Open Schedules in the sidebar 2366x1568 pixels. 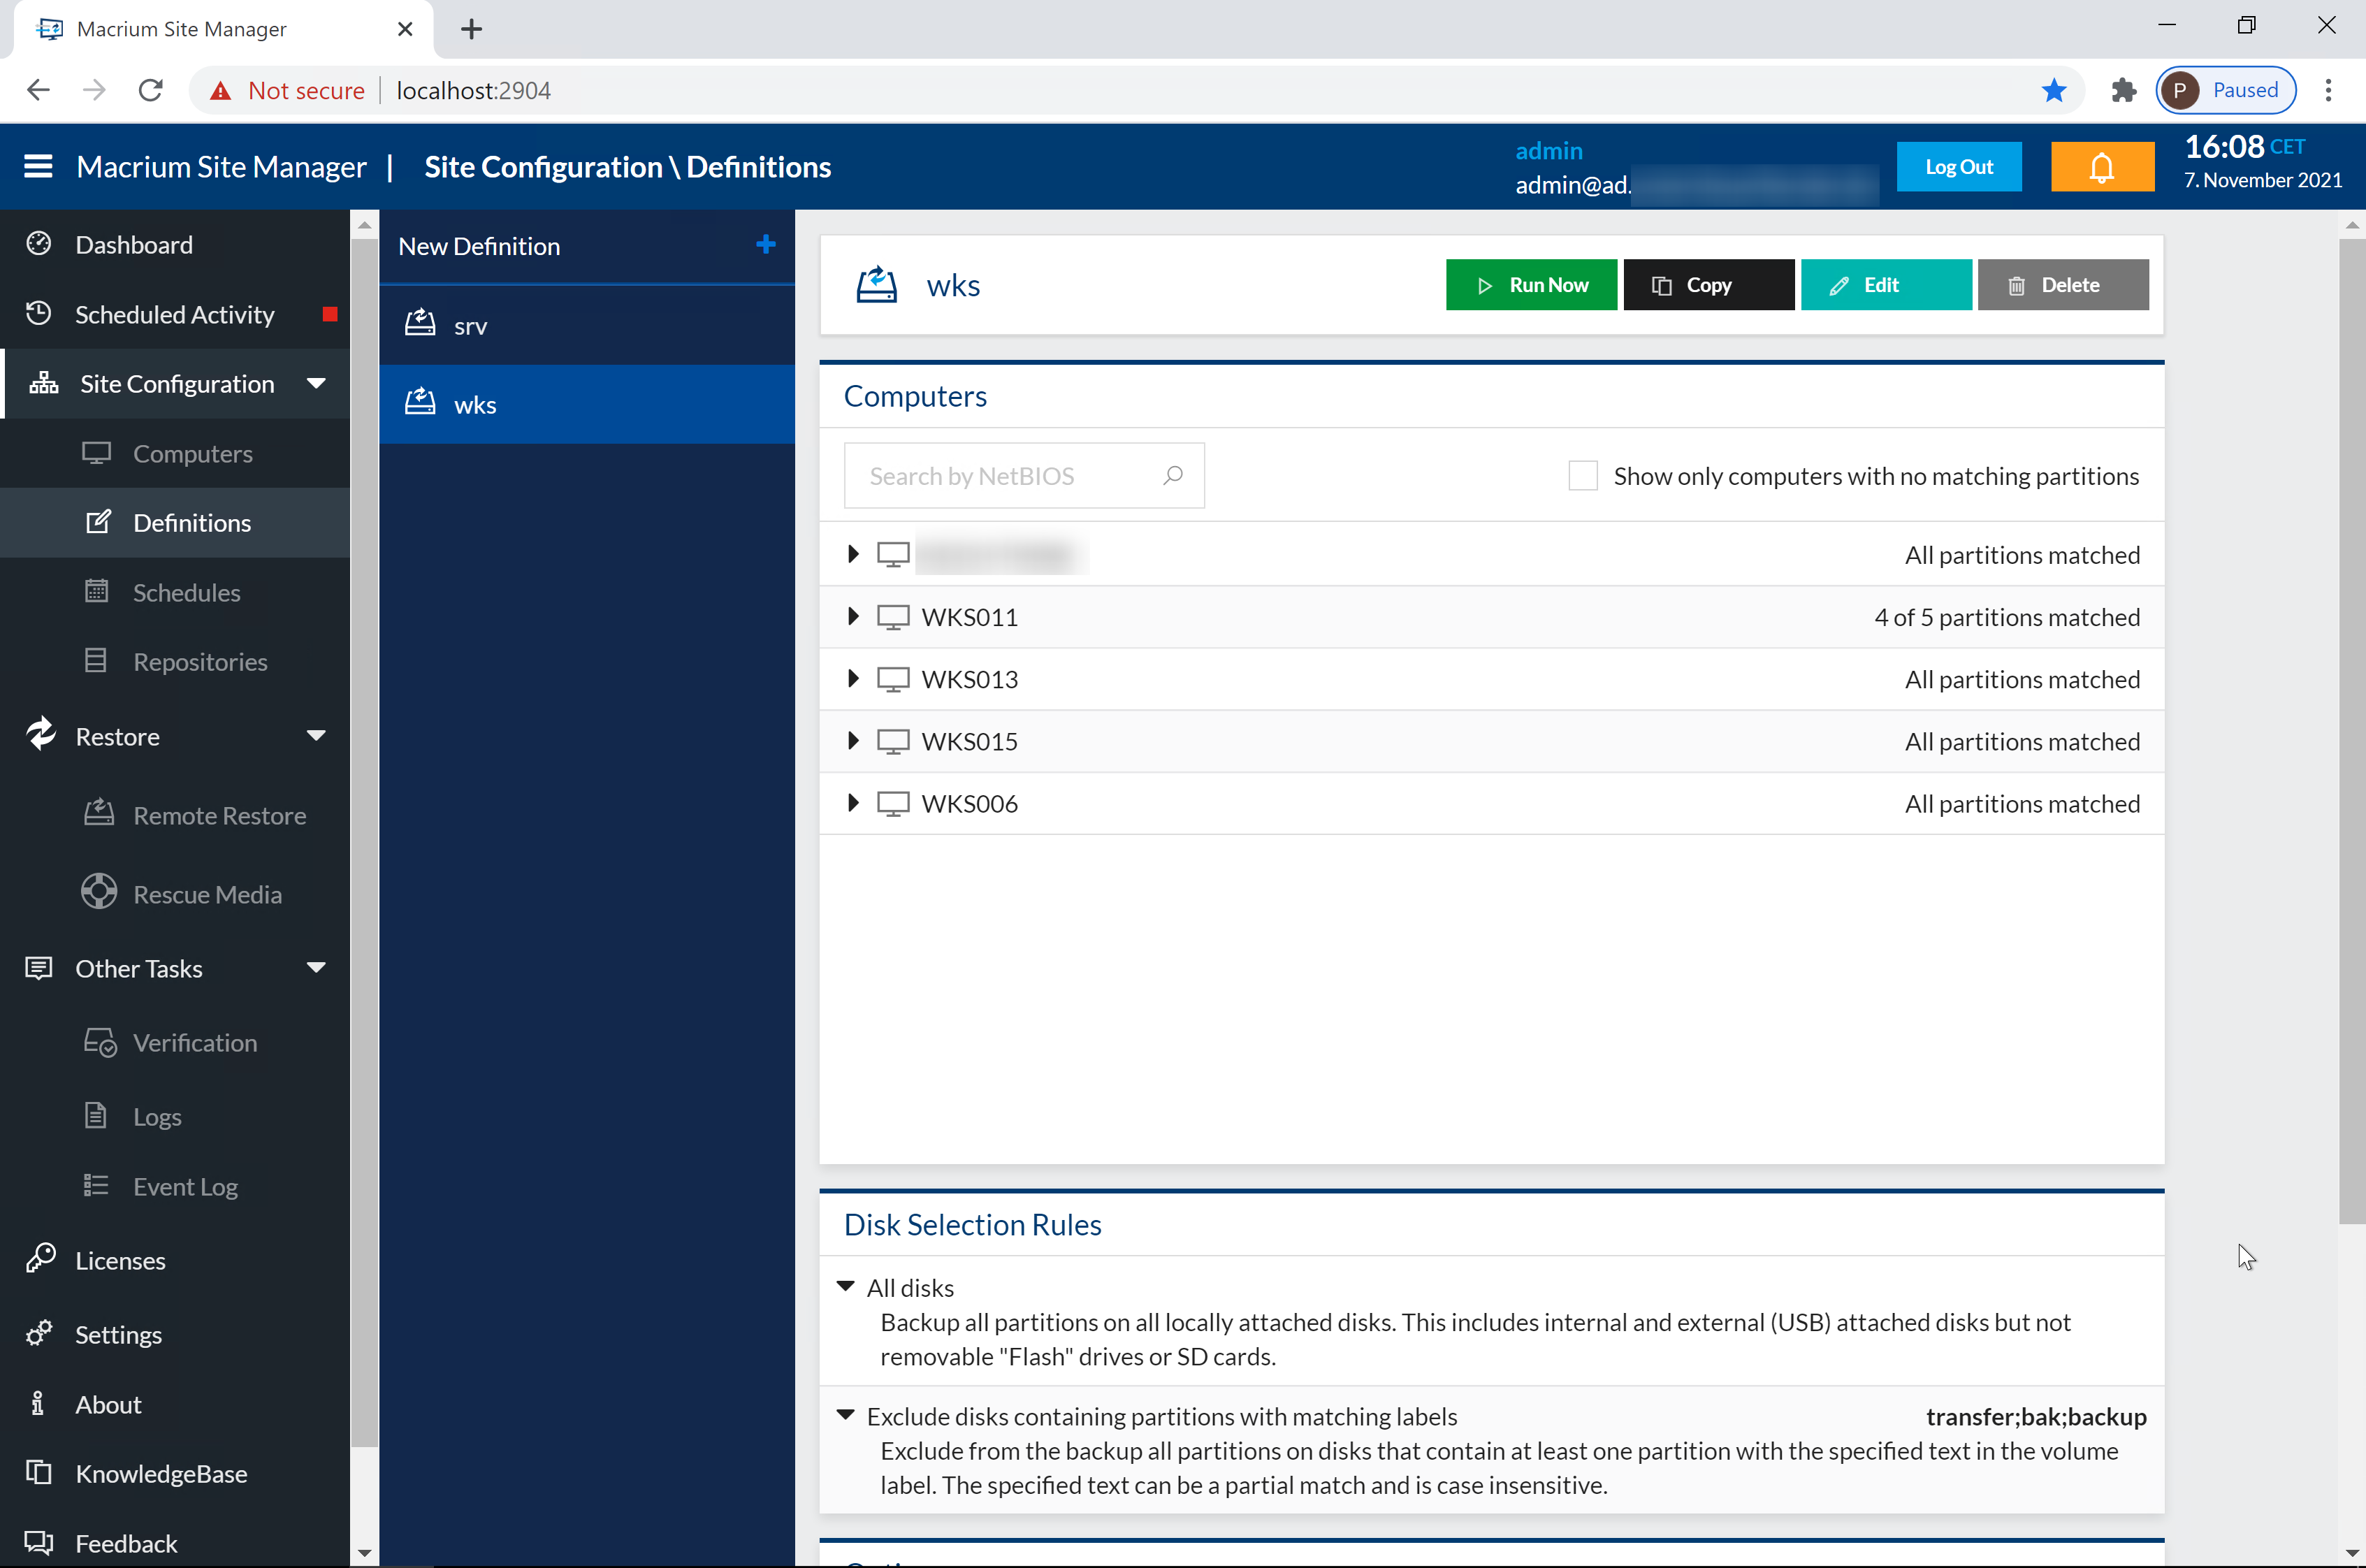186,592
